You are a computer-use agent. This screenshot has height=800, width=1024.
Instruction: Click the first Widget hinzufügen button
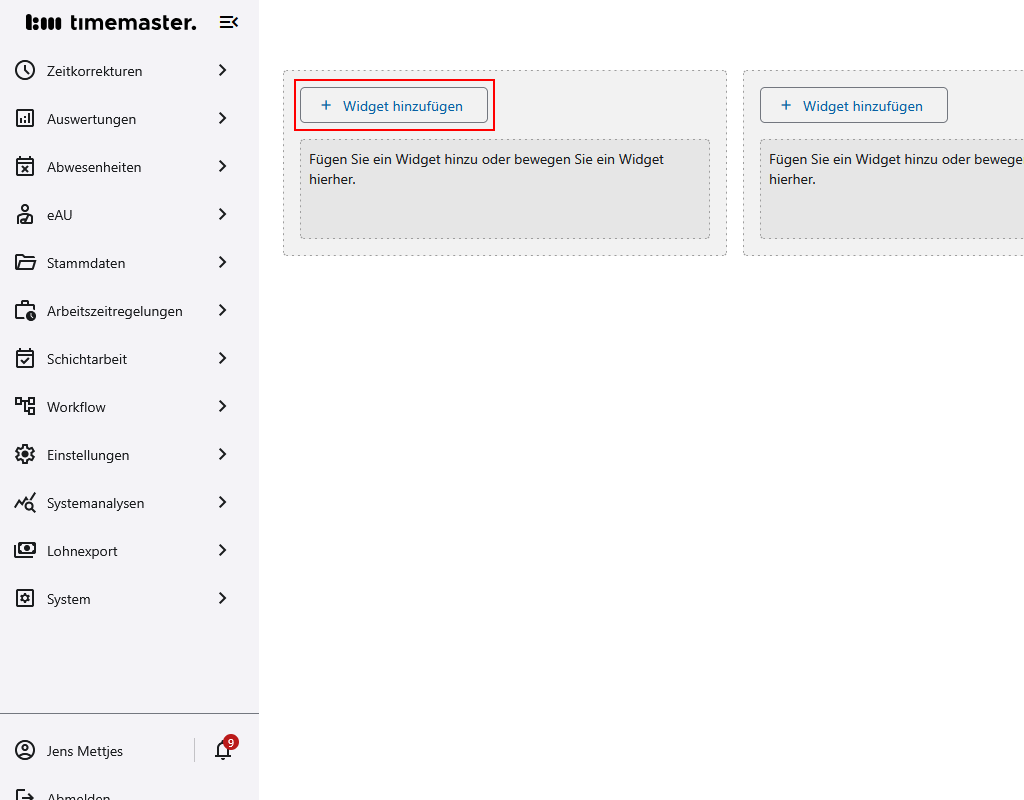coord(394,105)
